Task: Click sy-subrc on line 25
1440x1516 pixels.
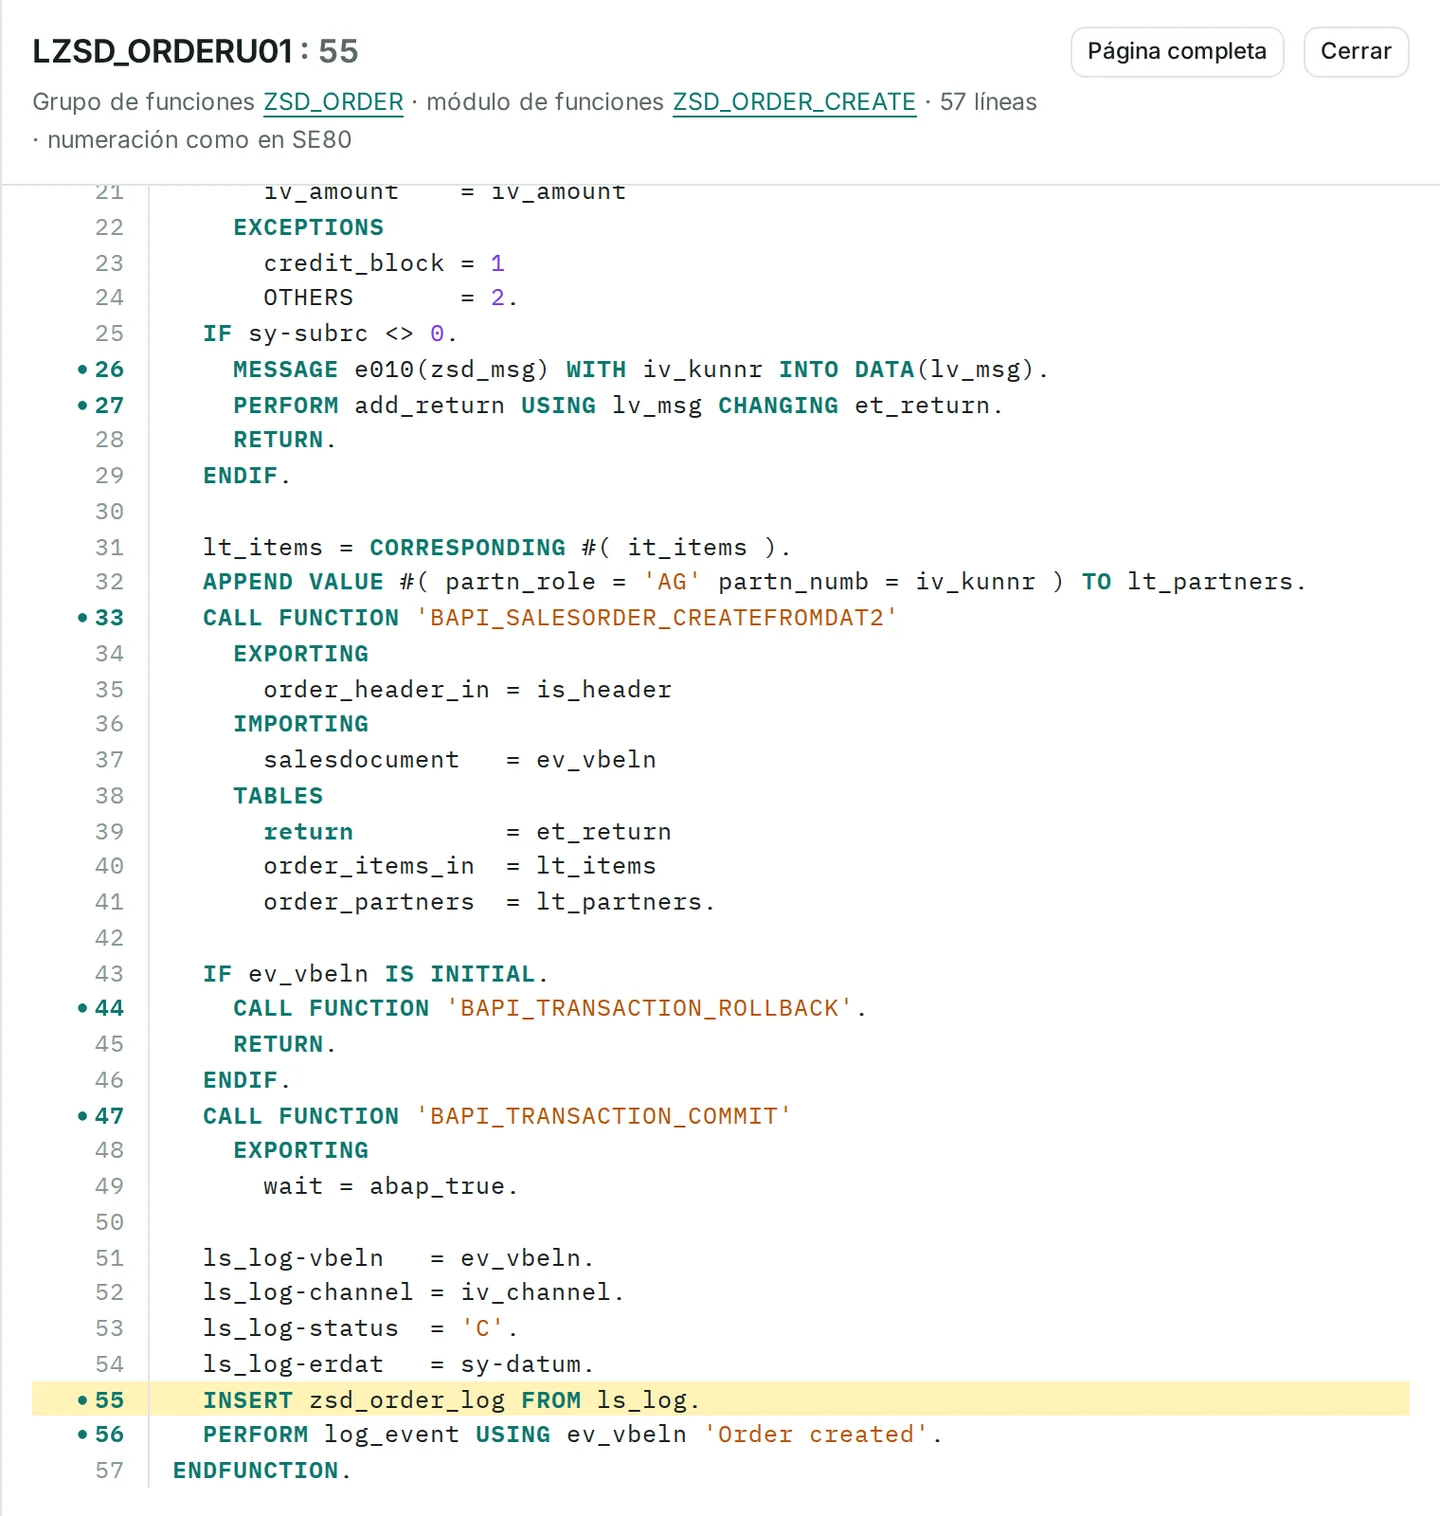Action: click(308, 334)
